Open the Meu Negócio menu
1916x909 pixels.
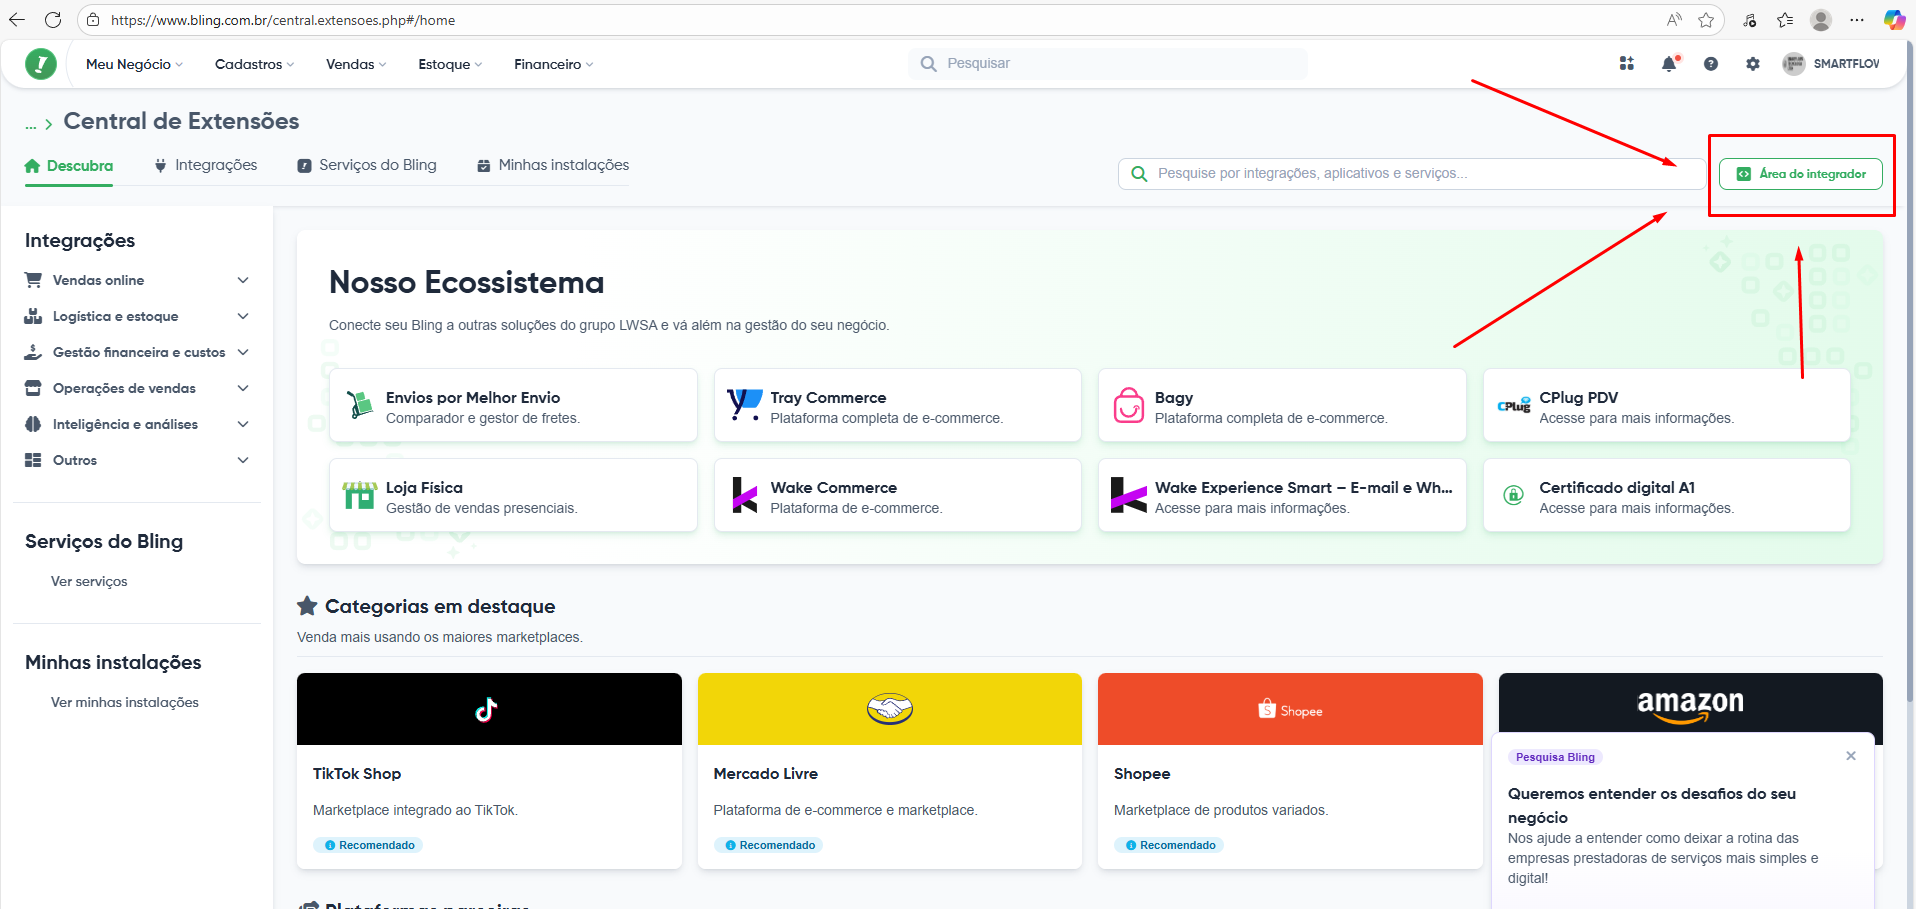(x=134, y=64)
